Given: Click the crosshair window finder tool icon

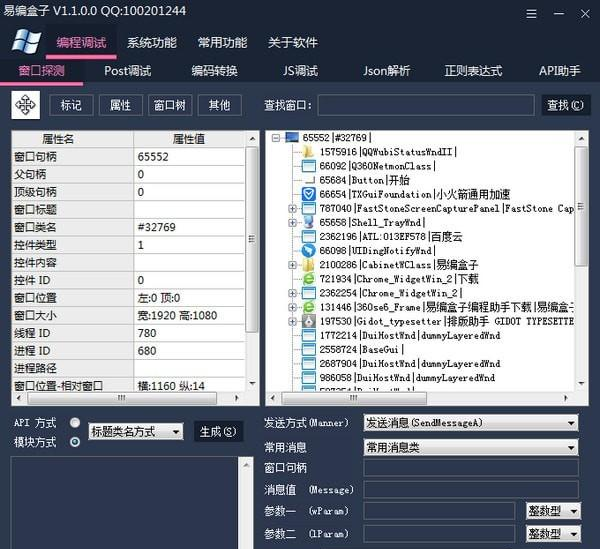Looking at the screenshot, I should pyautogui.click(x=26, y=105).
